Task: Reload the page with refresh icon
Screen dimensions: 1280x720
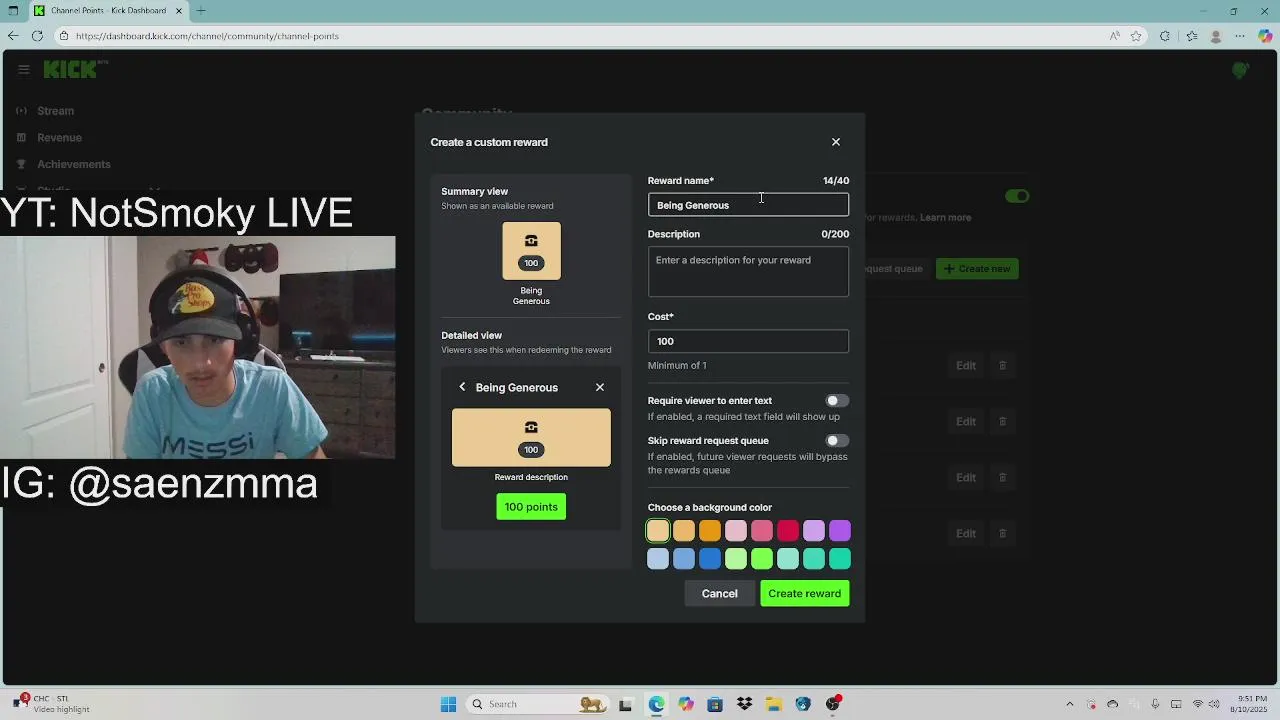Action: (37, 36)
